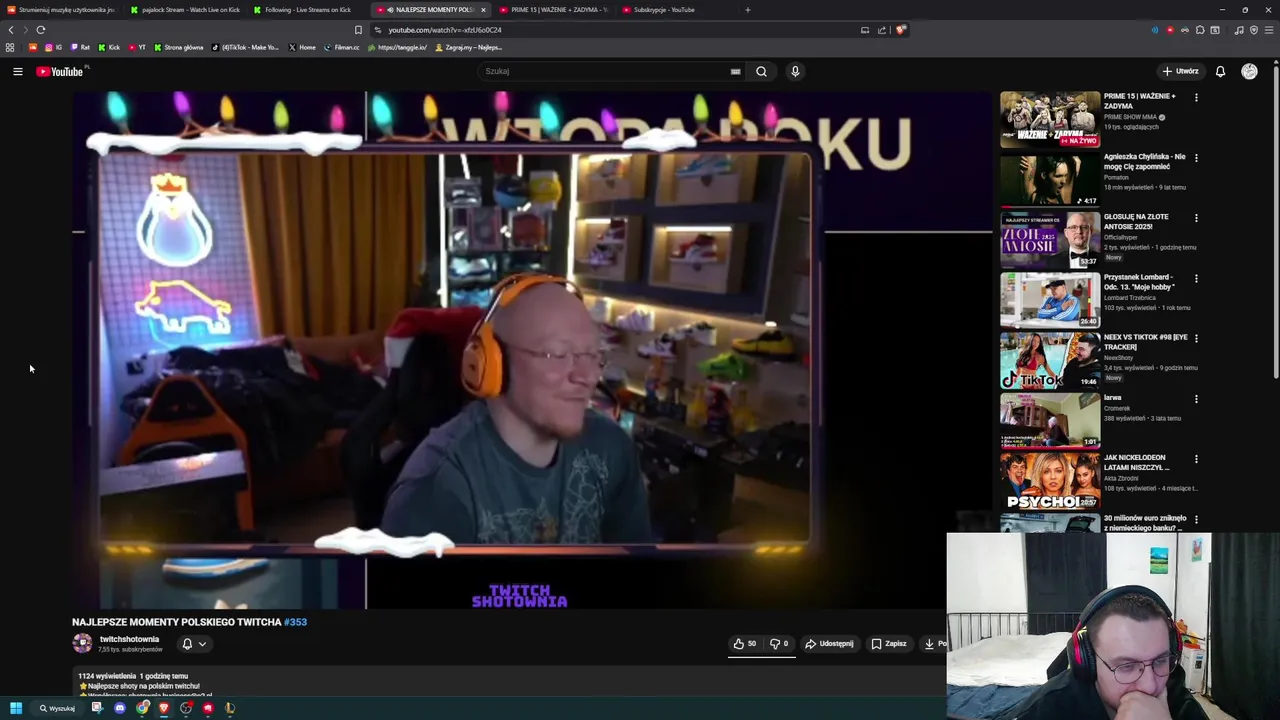This screenshot has width=1280, height=720.
Task: Open the account avatar menu
Action: click(x=1249, y=71)
